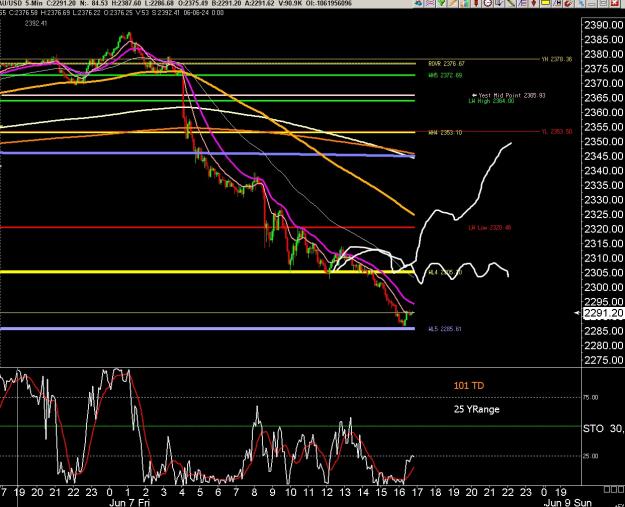The width and height of the screenshot is (625, 507).
Task: Click the hour 12 label on time axis
Action: coord(327,492)
